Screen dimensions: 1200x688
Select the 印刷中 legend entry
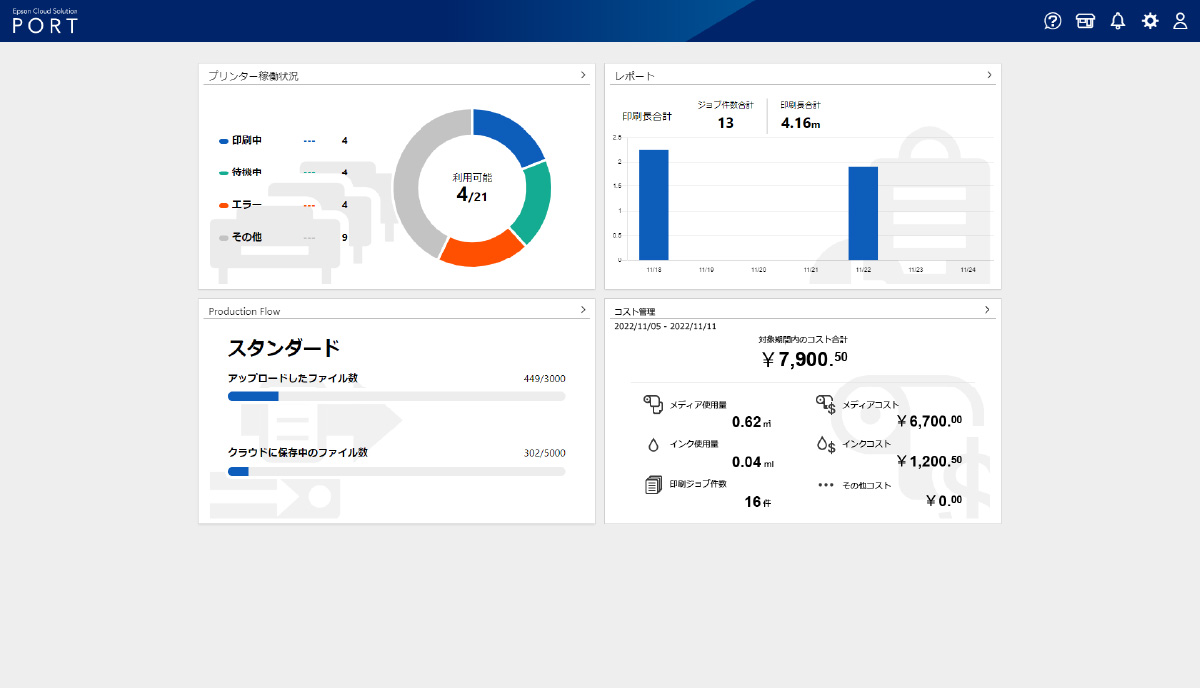tap(246, 141)
